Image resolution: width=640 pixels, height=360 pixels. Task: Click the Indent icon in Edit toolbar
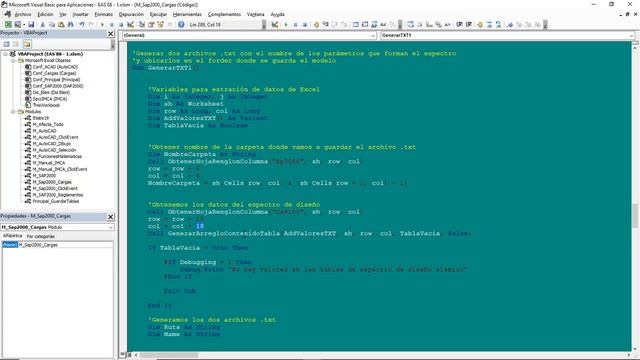click(460, 24)
